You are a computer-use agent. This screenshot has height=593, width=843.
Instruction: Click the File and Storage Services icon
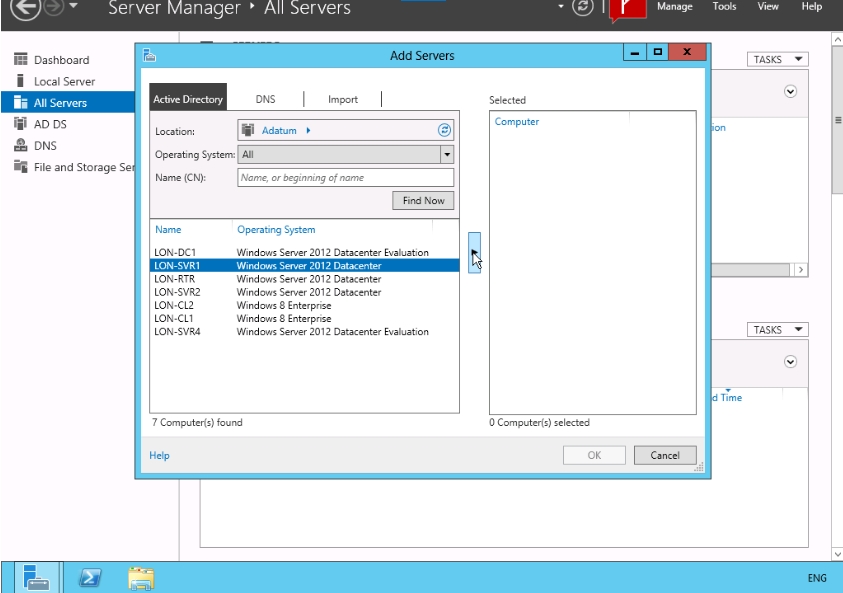(20, 166)
